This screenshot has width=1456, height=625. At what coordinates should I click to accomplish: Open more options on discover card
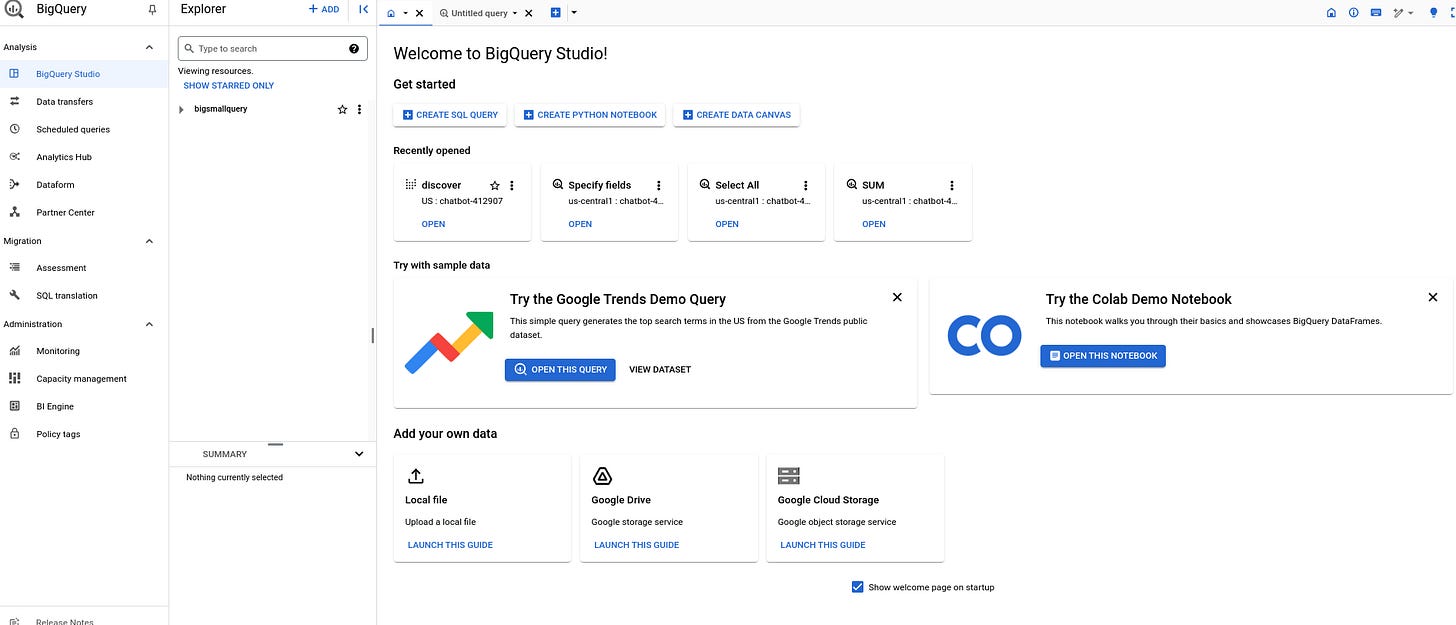coord(512,186)
